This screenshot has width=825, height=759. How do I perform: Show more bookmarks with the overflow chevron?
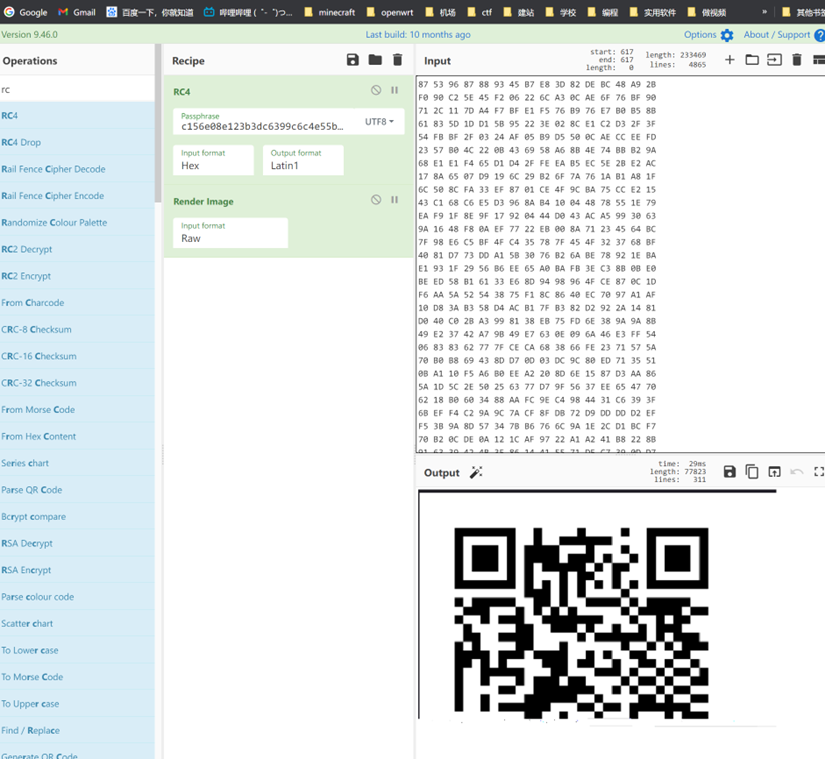764,12
